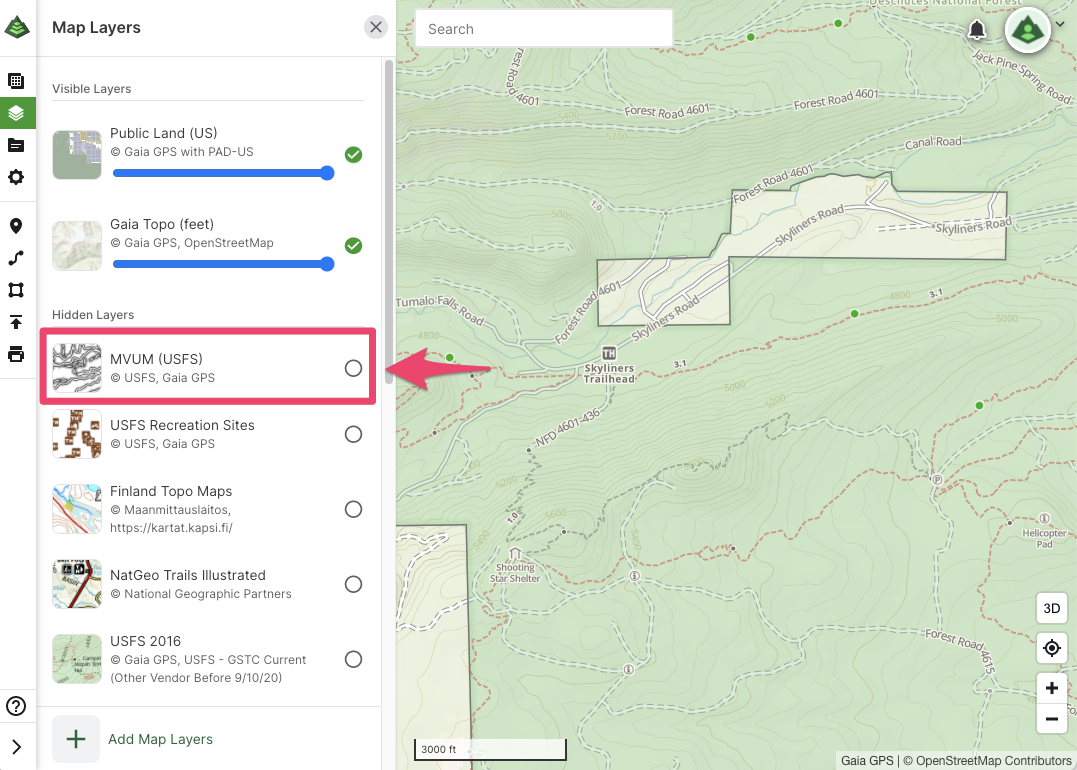Click the 3000 ft scale bar

point(490,749)
